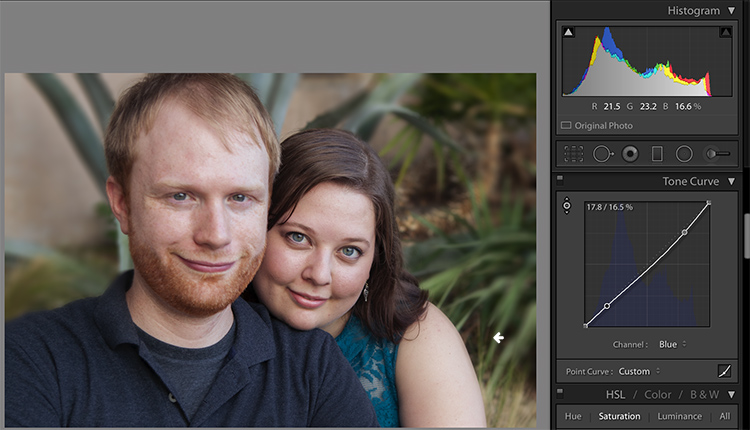Select the Radial Filter tool
This screenshot has height=430, width=750.
coord(684,154)
